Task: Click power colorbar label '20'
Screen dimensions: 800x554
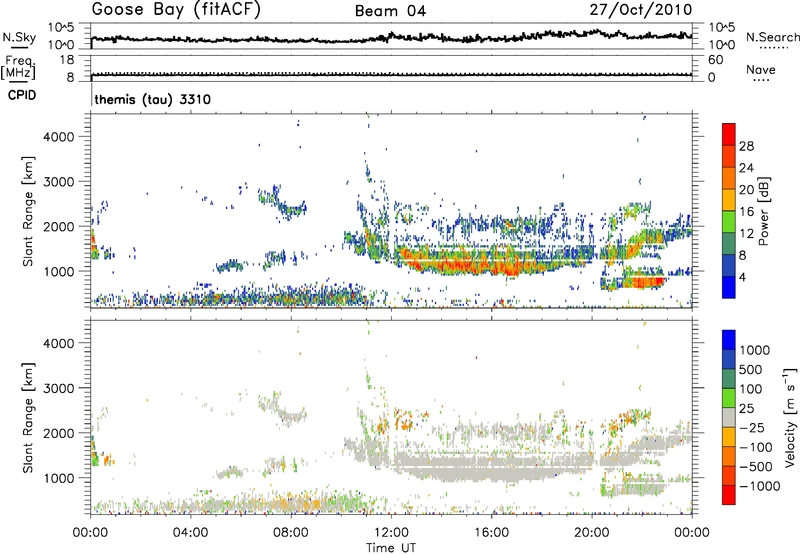Action: (746, 190)
